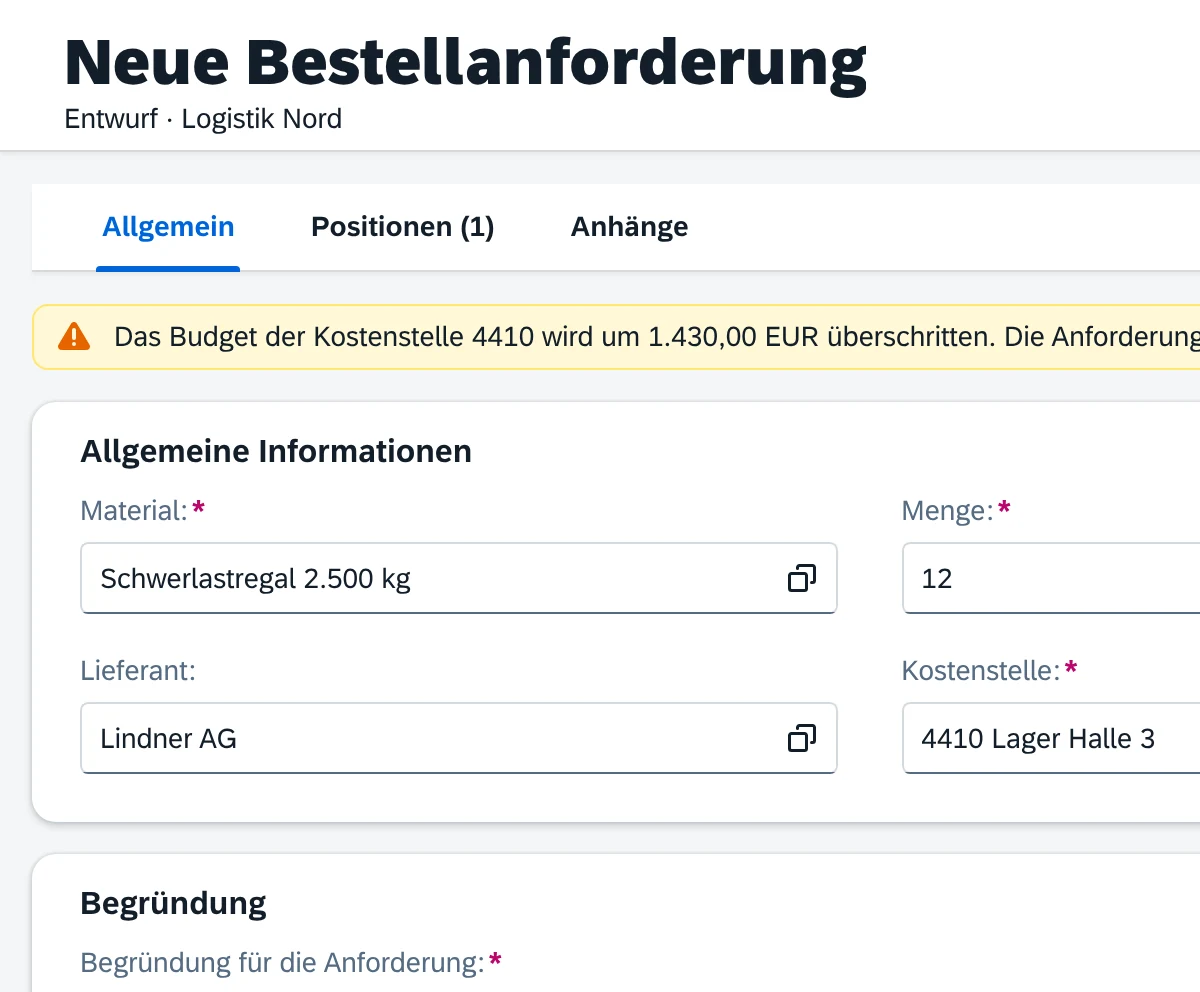The image size is (1200, 992).
Task: Click the Material: field label
Action: 134,511
